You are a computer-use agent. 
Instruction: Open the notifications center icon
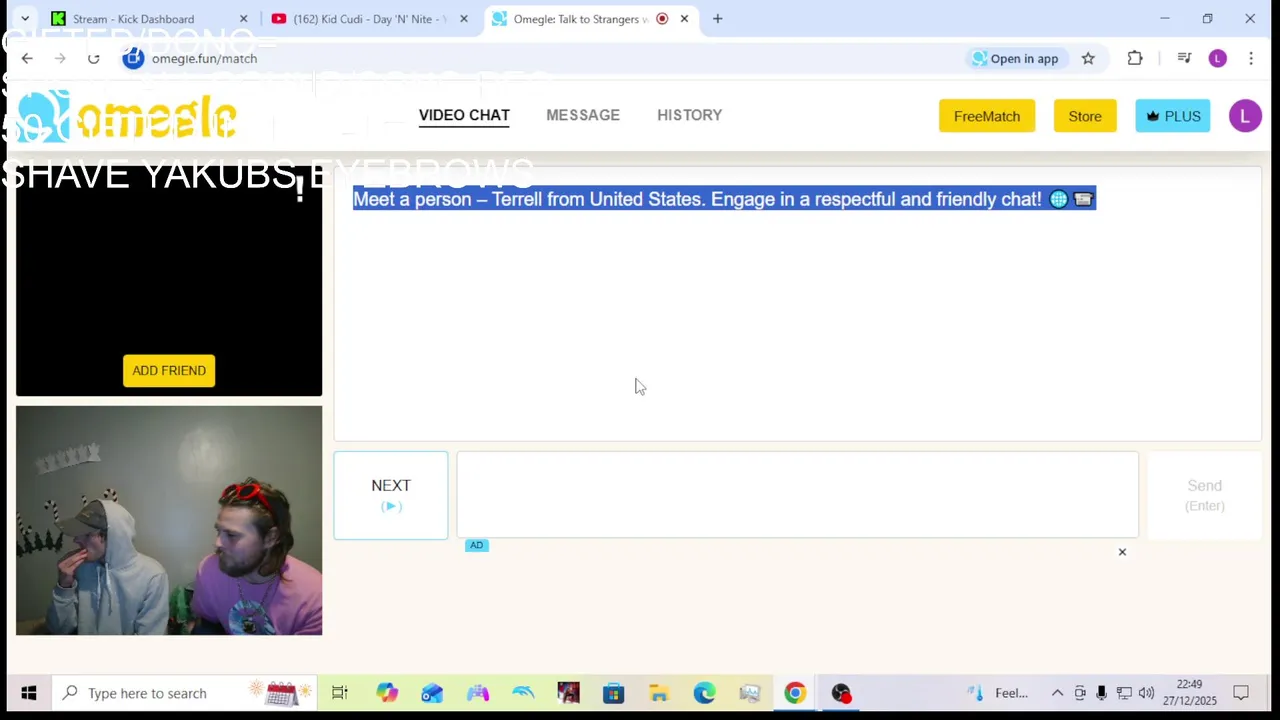pyautogui.click(x=1241, y=693)
